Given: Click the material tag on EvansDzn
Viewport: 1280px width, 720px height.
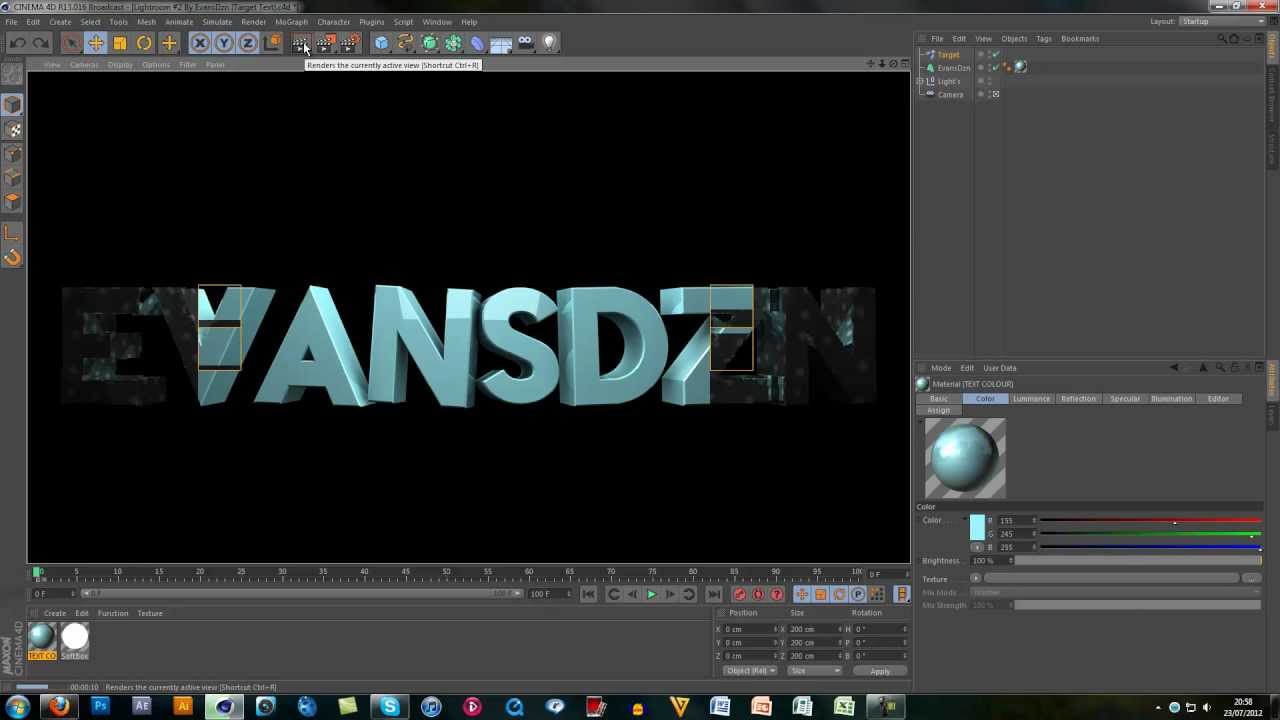Looking at the screenshot, I should (x=1020, y=67).
